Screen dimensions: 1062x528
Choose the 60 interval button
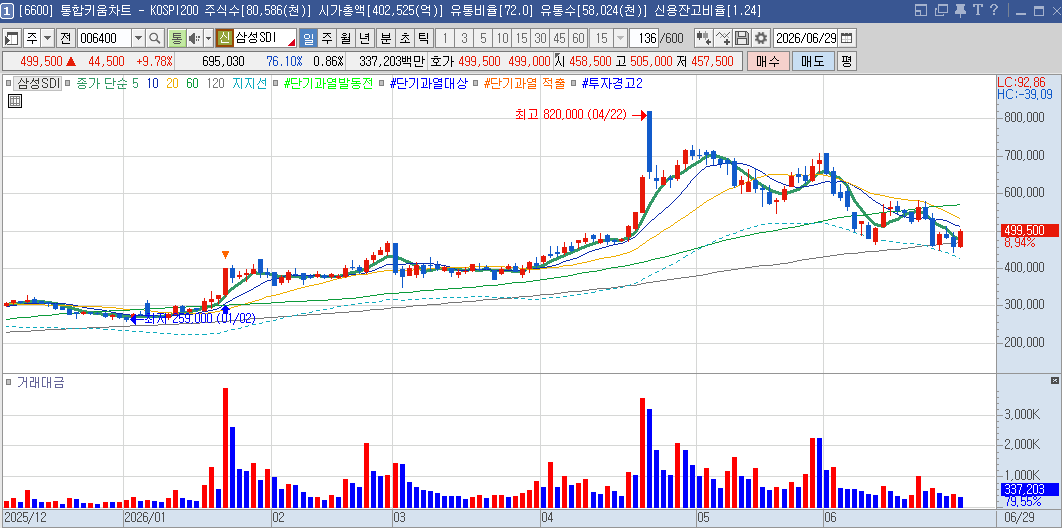click(578, 38)
